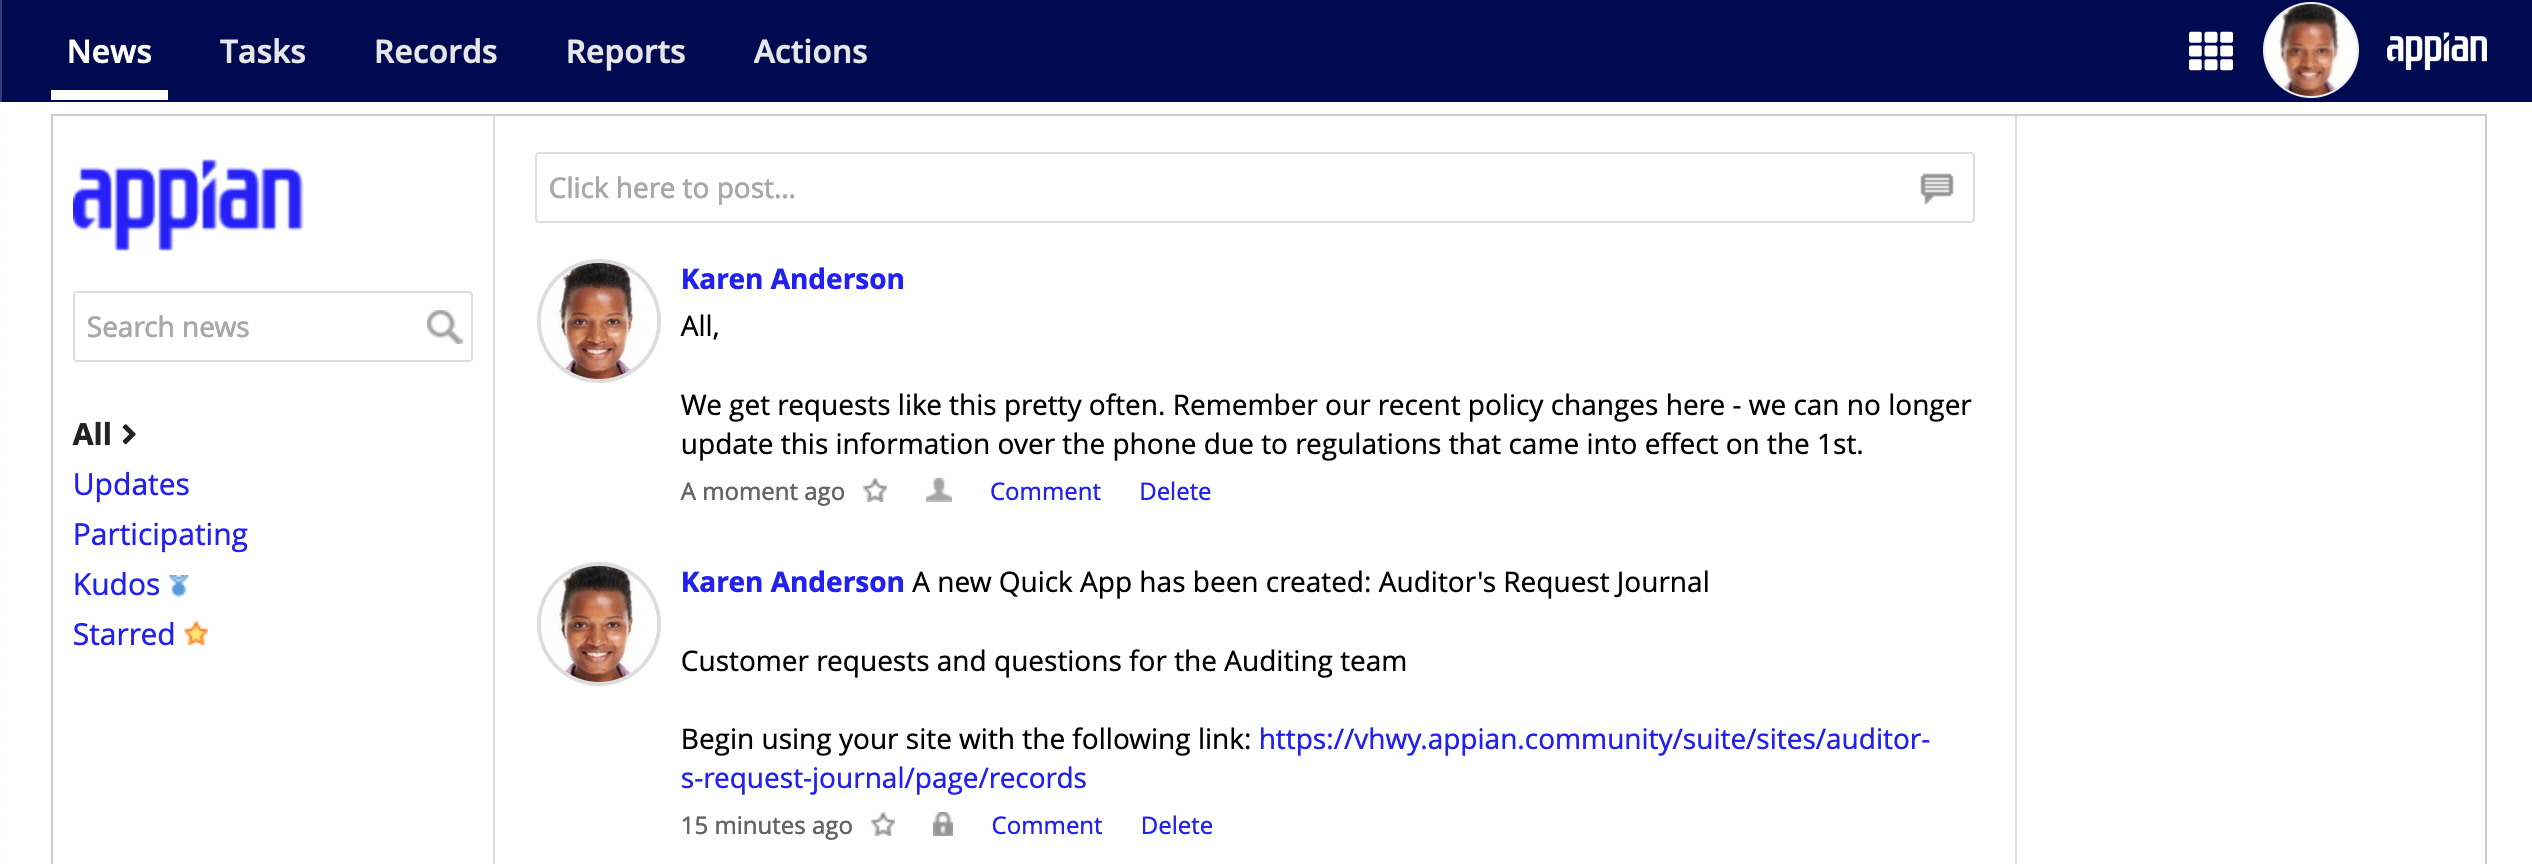This screenshot has height=864, width=2532.
Task: Click the Starred star icon in sidebar
Action: point(196,634)
